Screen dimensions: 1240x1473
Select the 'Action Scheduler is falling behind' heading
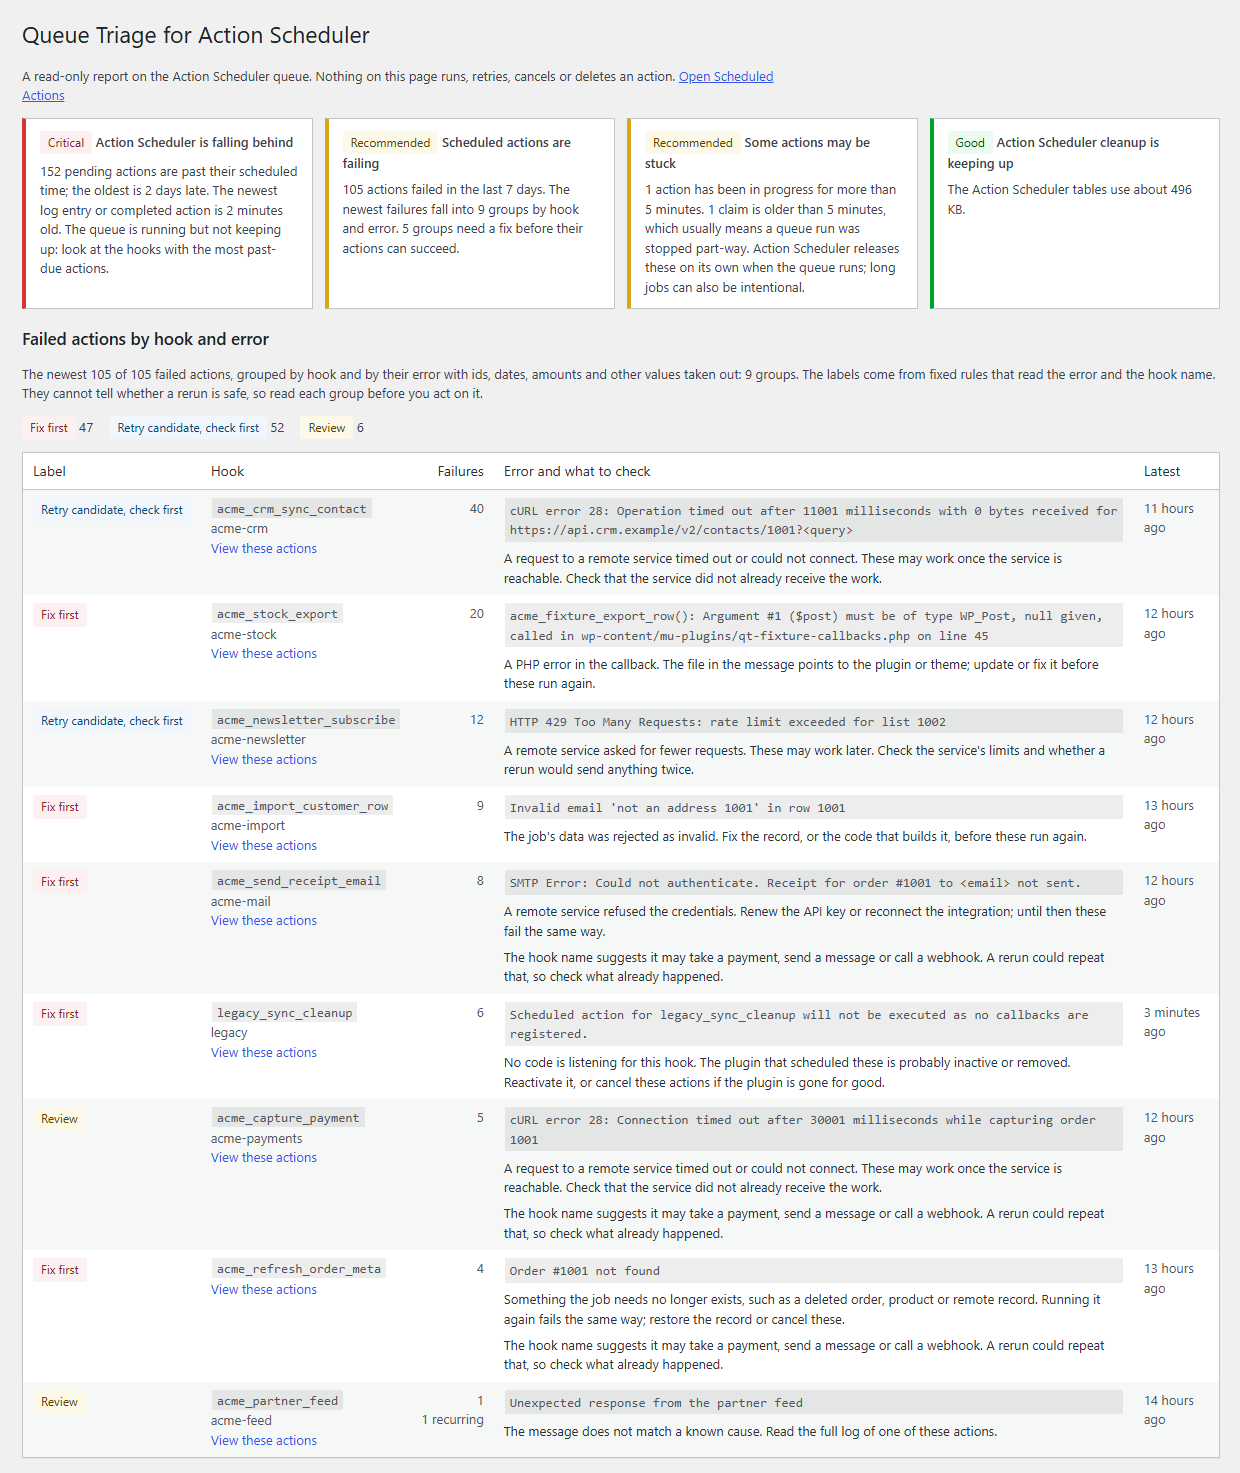[194, 143]
